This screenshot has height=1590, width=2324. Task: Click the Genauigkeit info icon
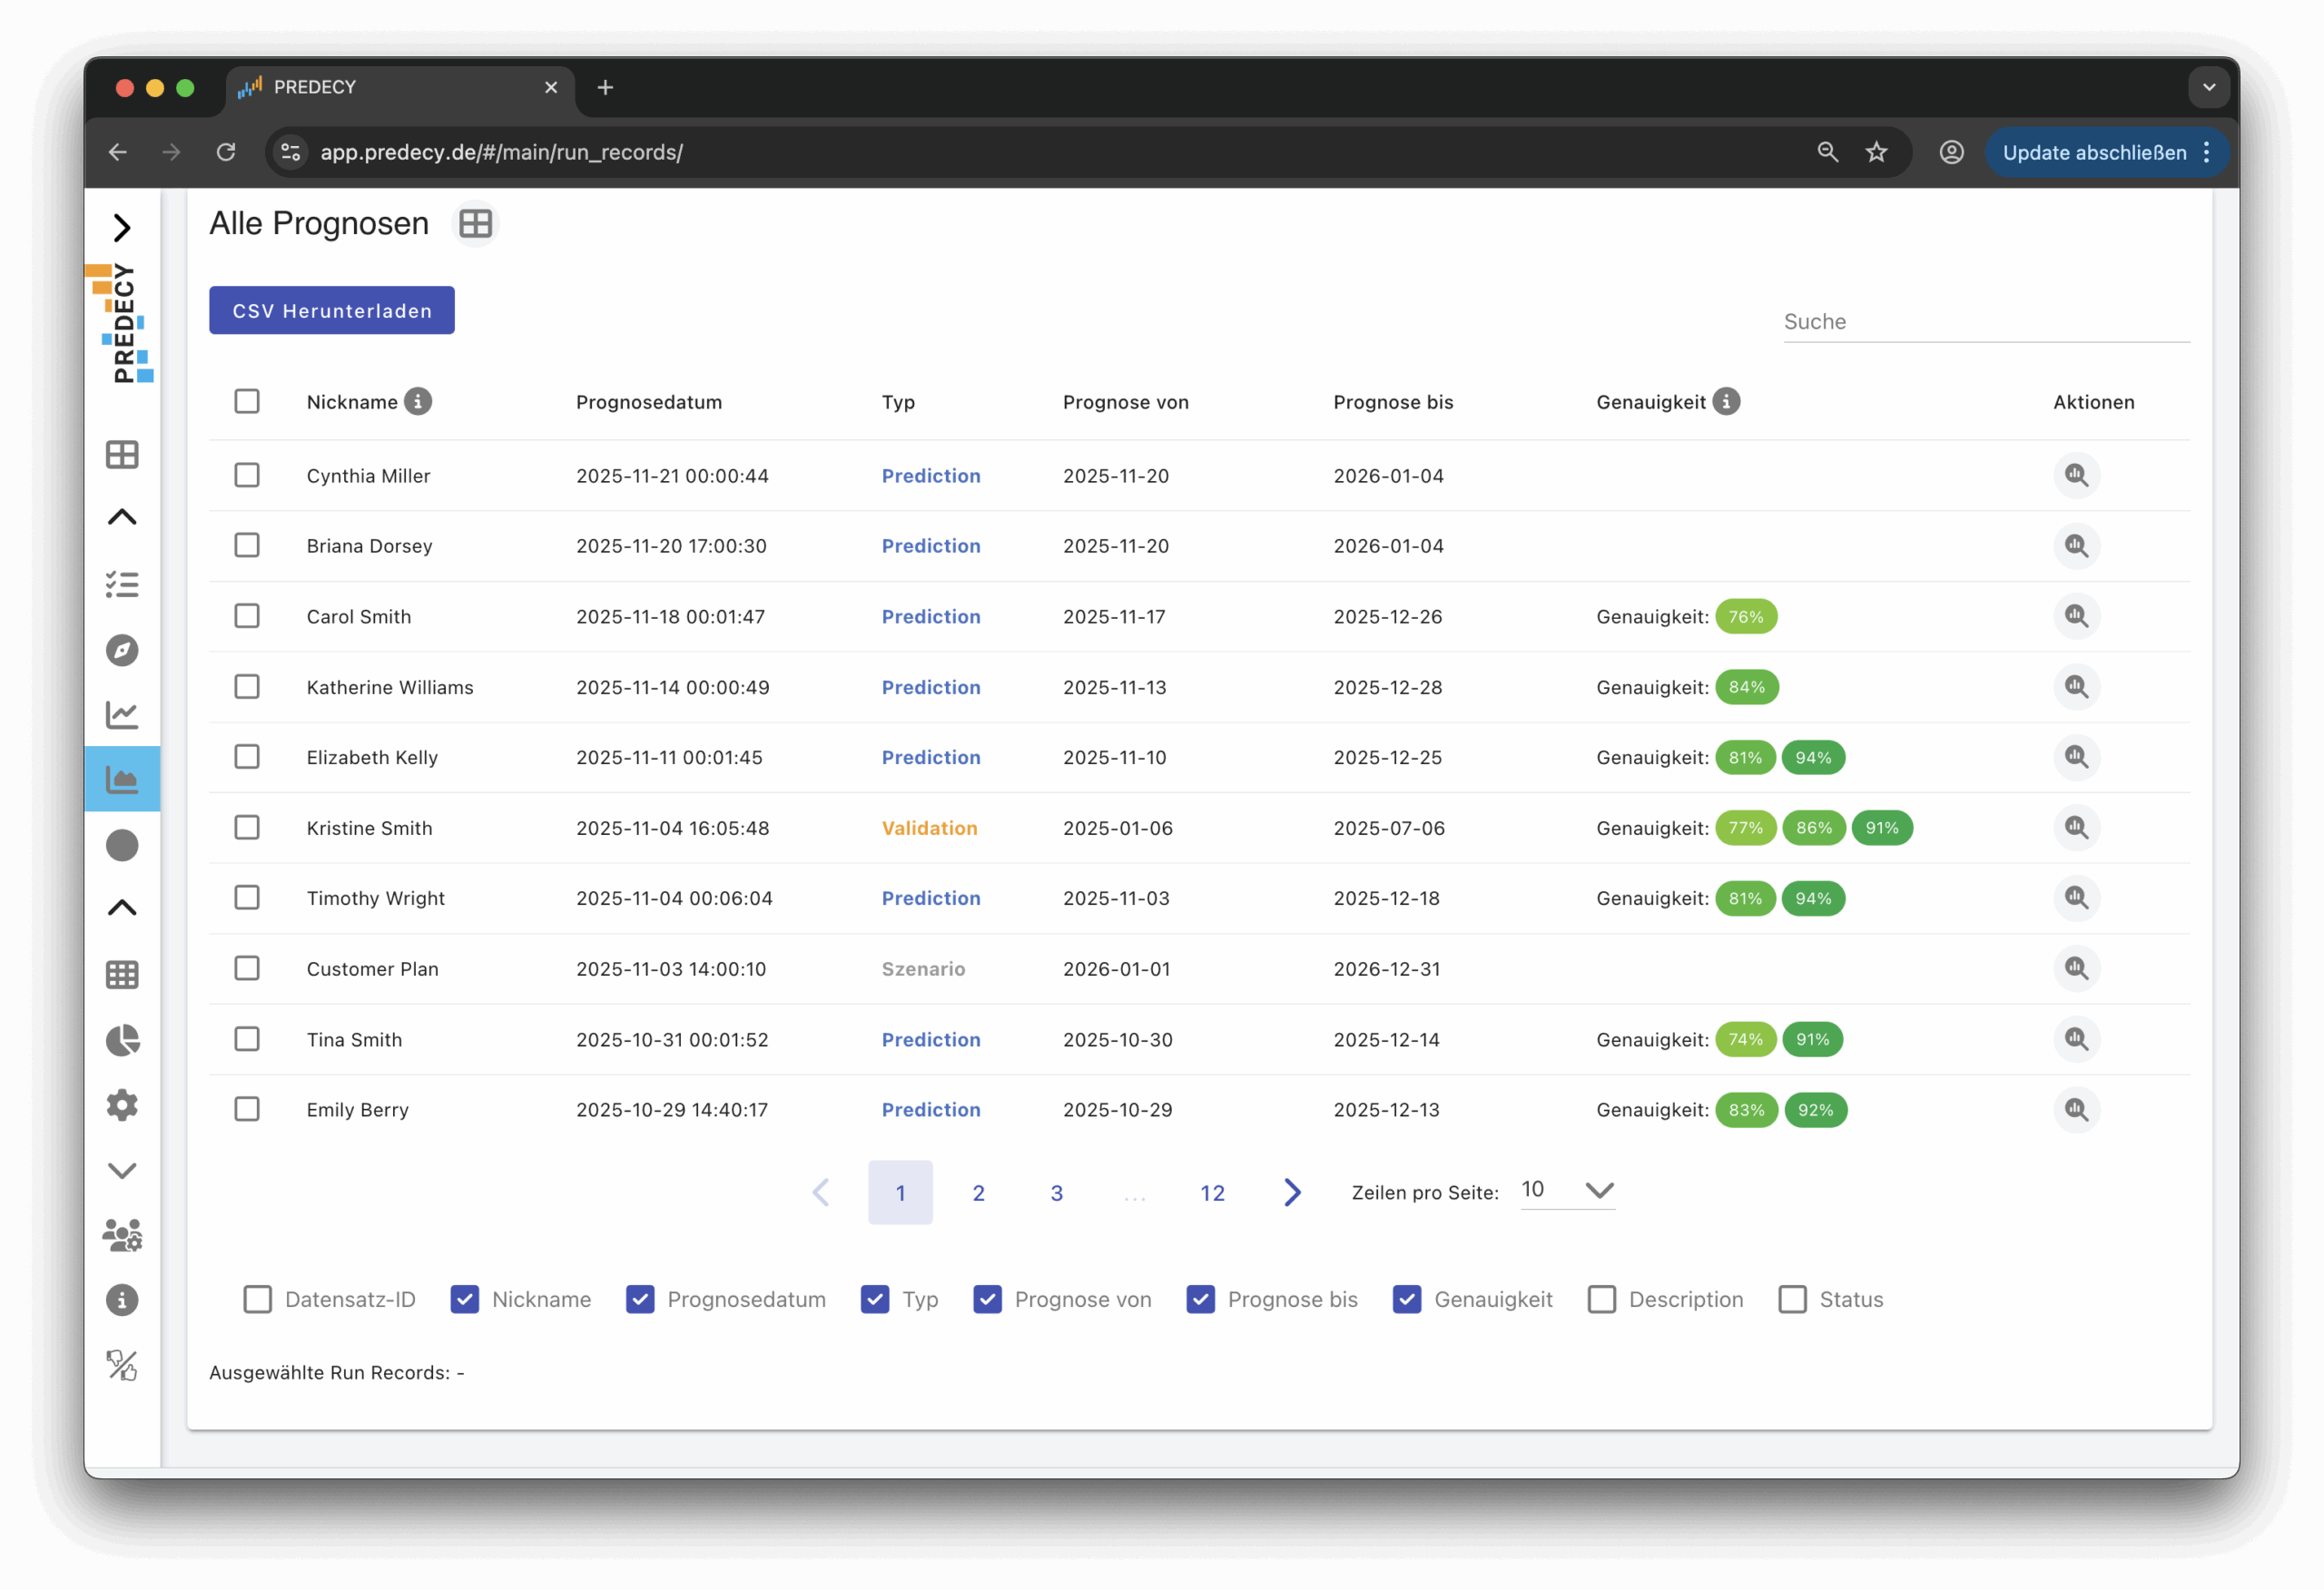1726,401
